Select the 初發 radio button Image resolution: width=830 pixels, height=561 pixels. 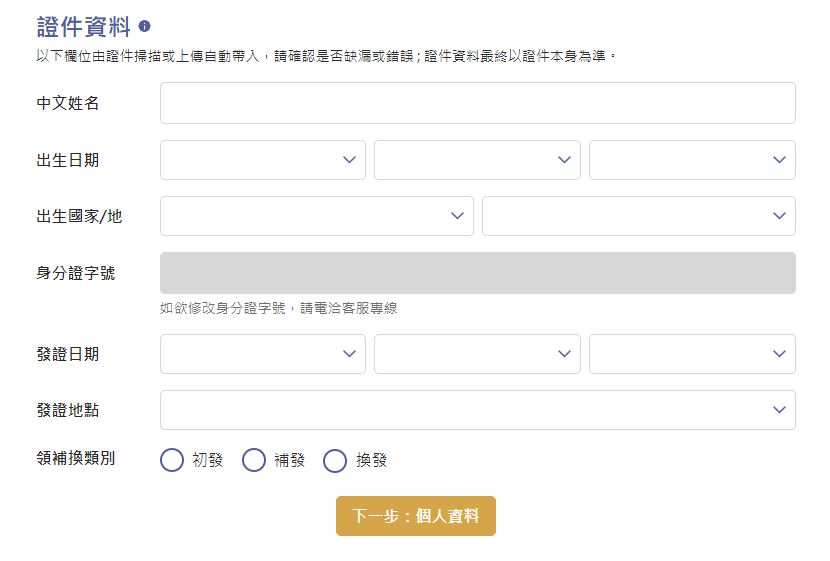tap(172, 460)
